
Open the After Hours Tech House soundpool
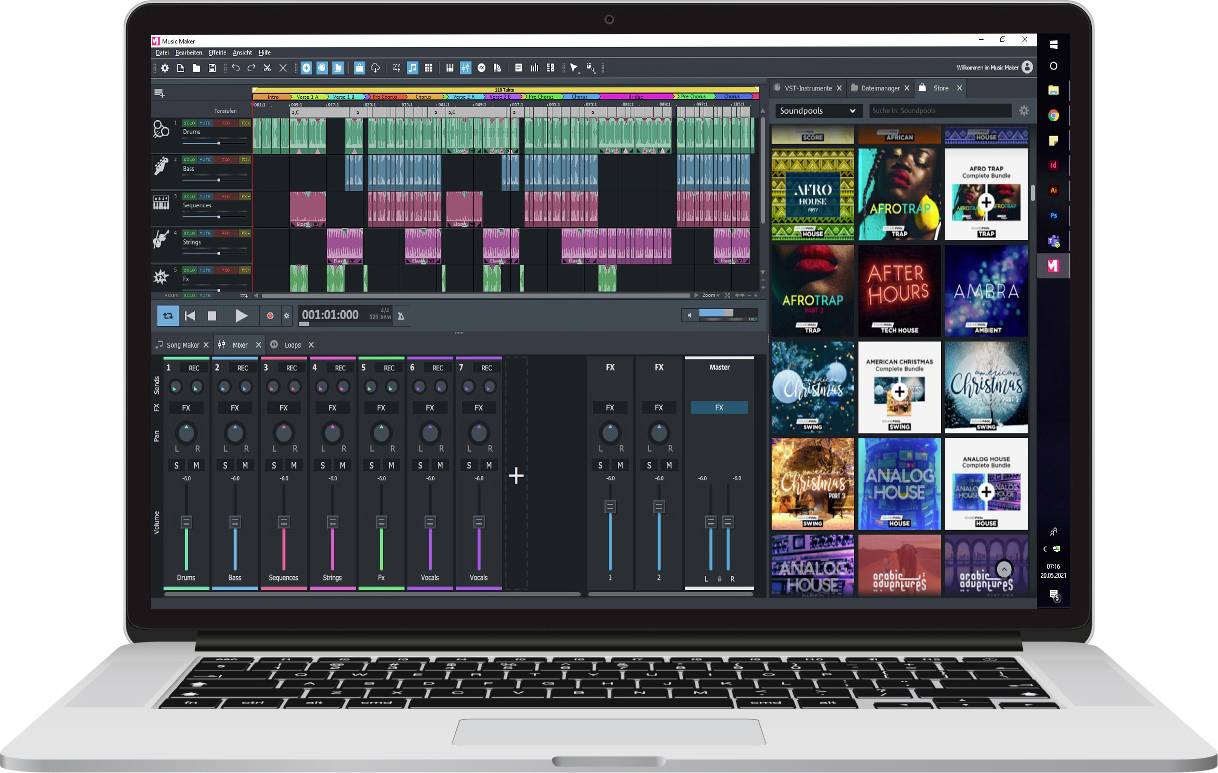coord(899,290)
